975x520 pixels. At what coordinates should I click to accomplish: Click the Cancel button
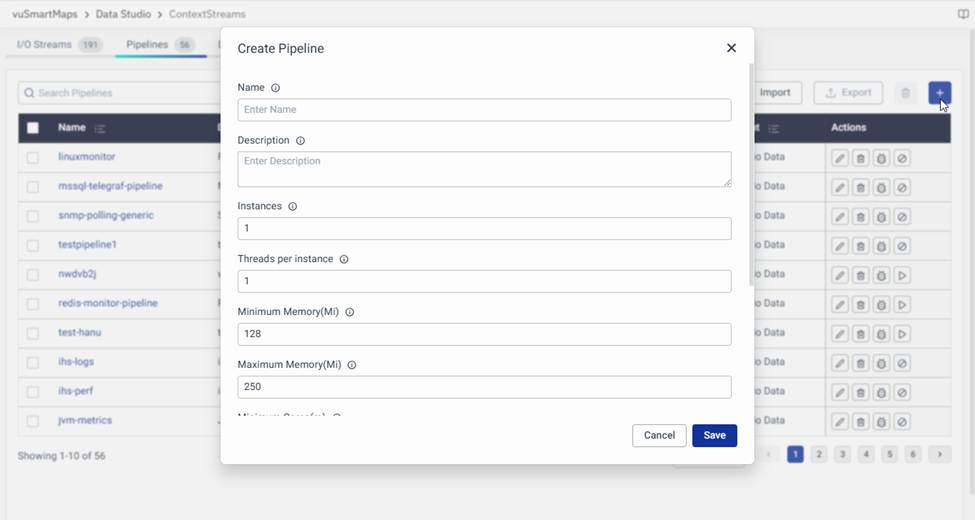(659, 436)
